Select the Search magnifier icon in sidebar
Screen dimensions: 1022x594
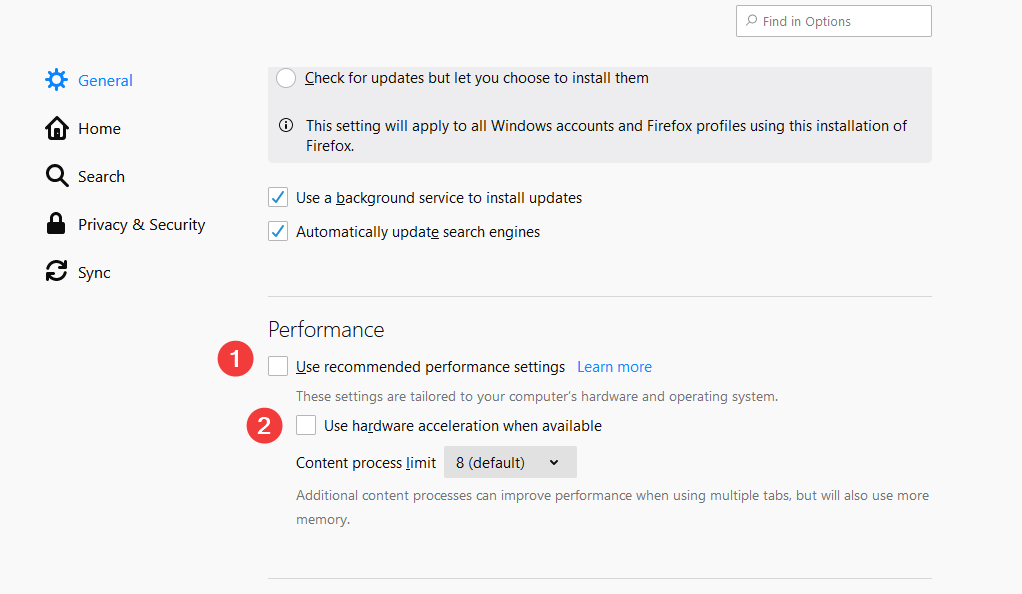pos(57,176)
